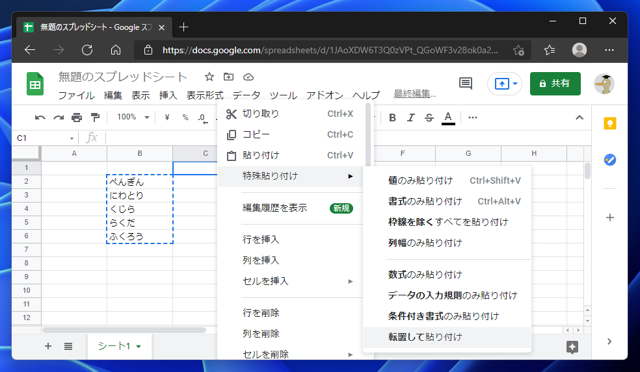The image size is (640, 372).
Task: Click the green 共有 share button
Action: [x=555, y=84]
